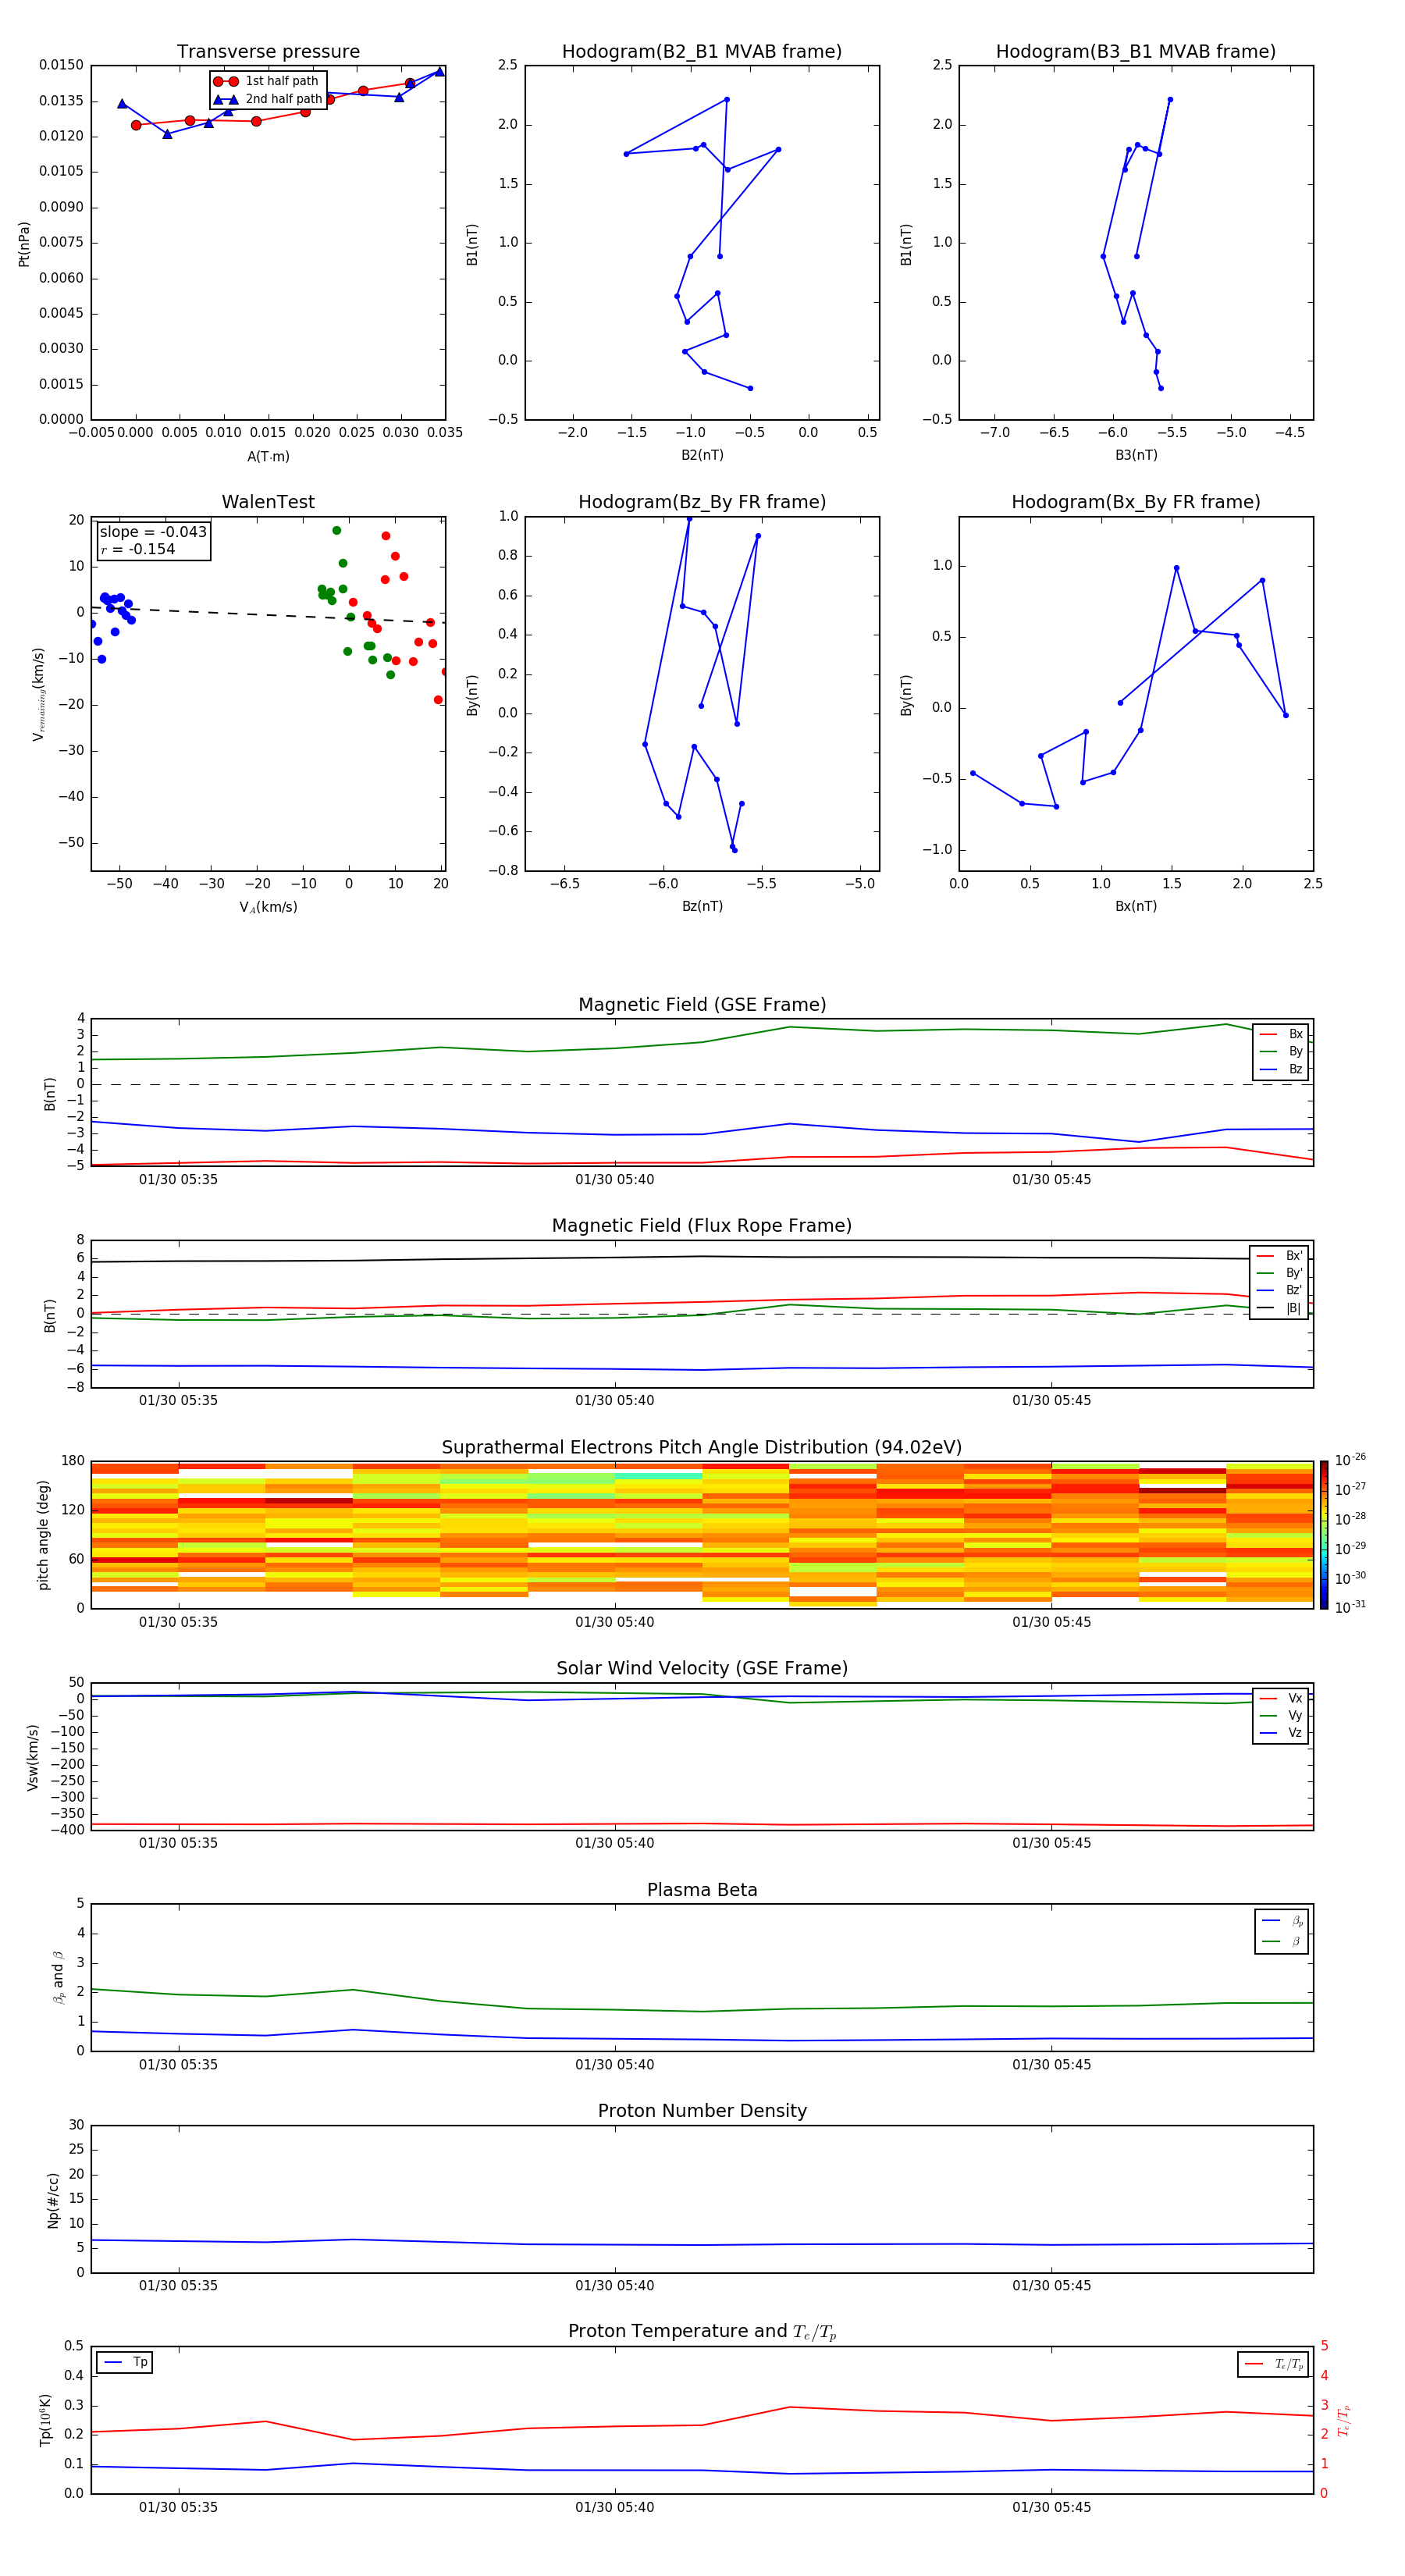Select the 'A(T·m)' x-axis label
This screenshot has width=1405, height=2576.
tap(268, 457)
